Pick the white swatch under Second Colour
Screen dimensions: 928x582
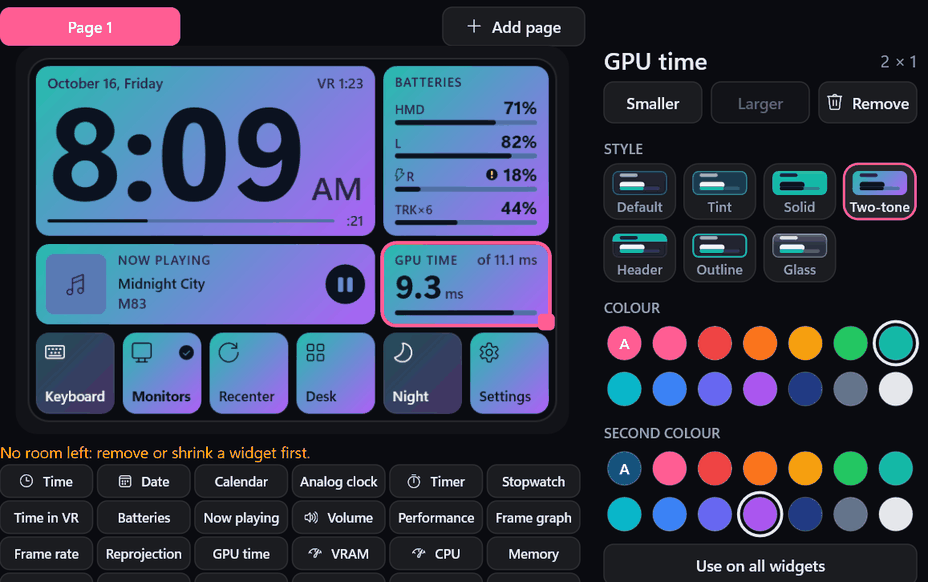pyautogui.click(x=895, y=514)
